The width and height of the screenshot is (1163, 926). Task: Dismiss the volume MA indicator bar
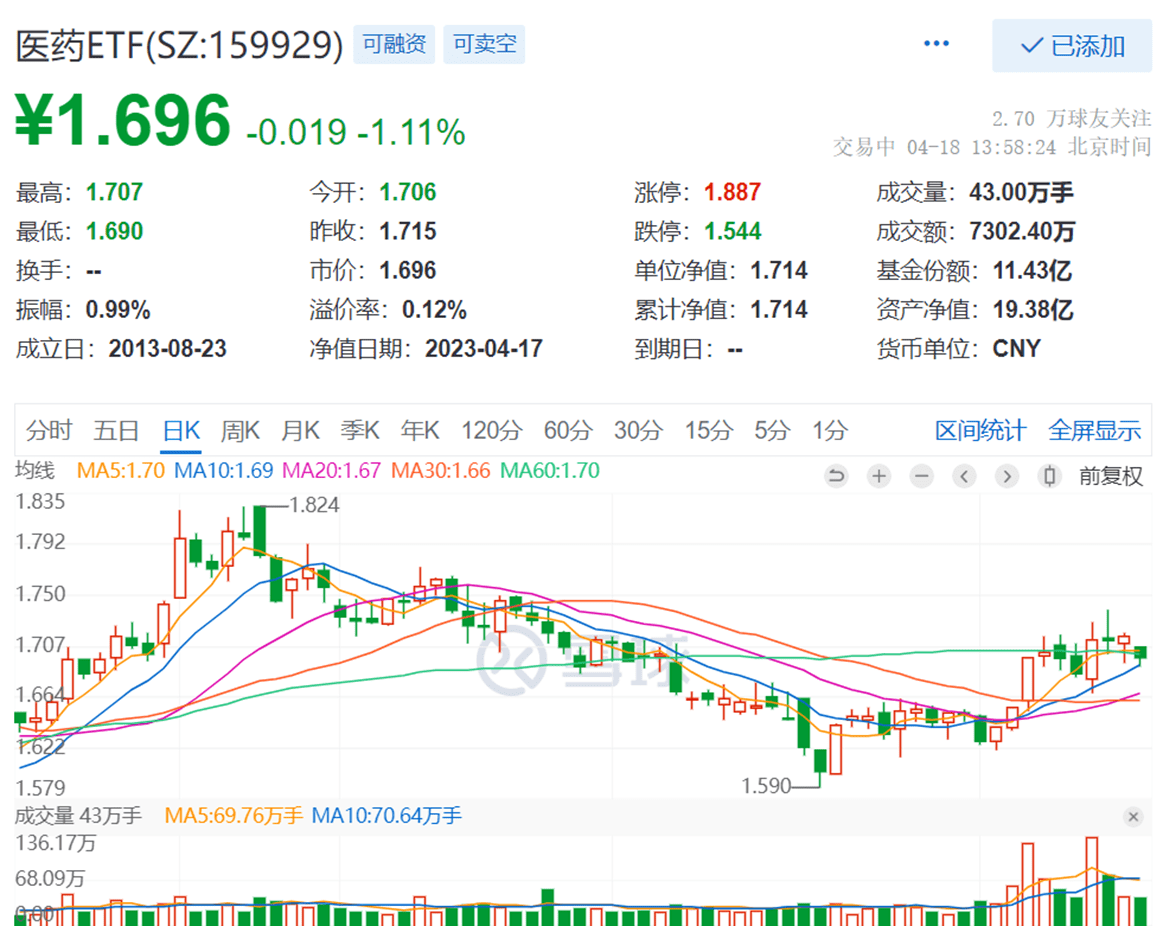click(1135, 817)
